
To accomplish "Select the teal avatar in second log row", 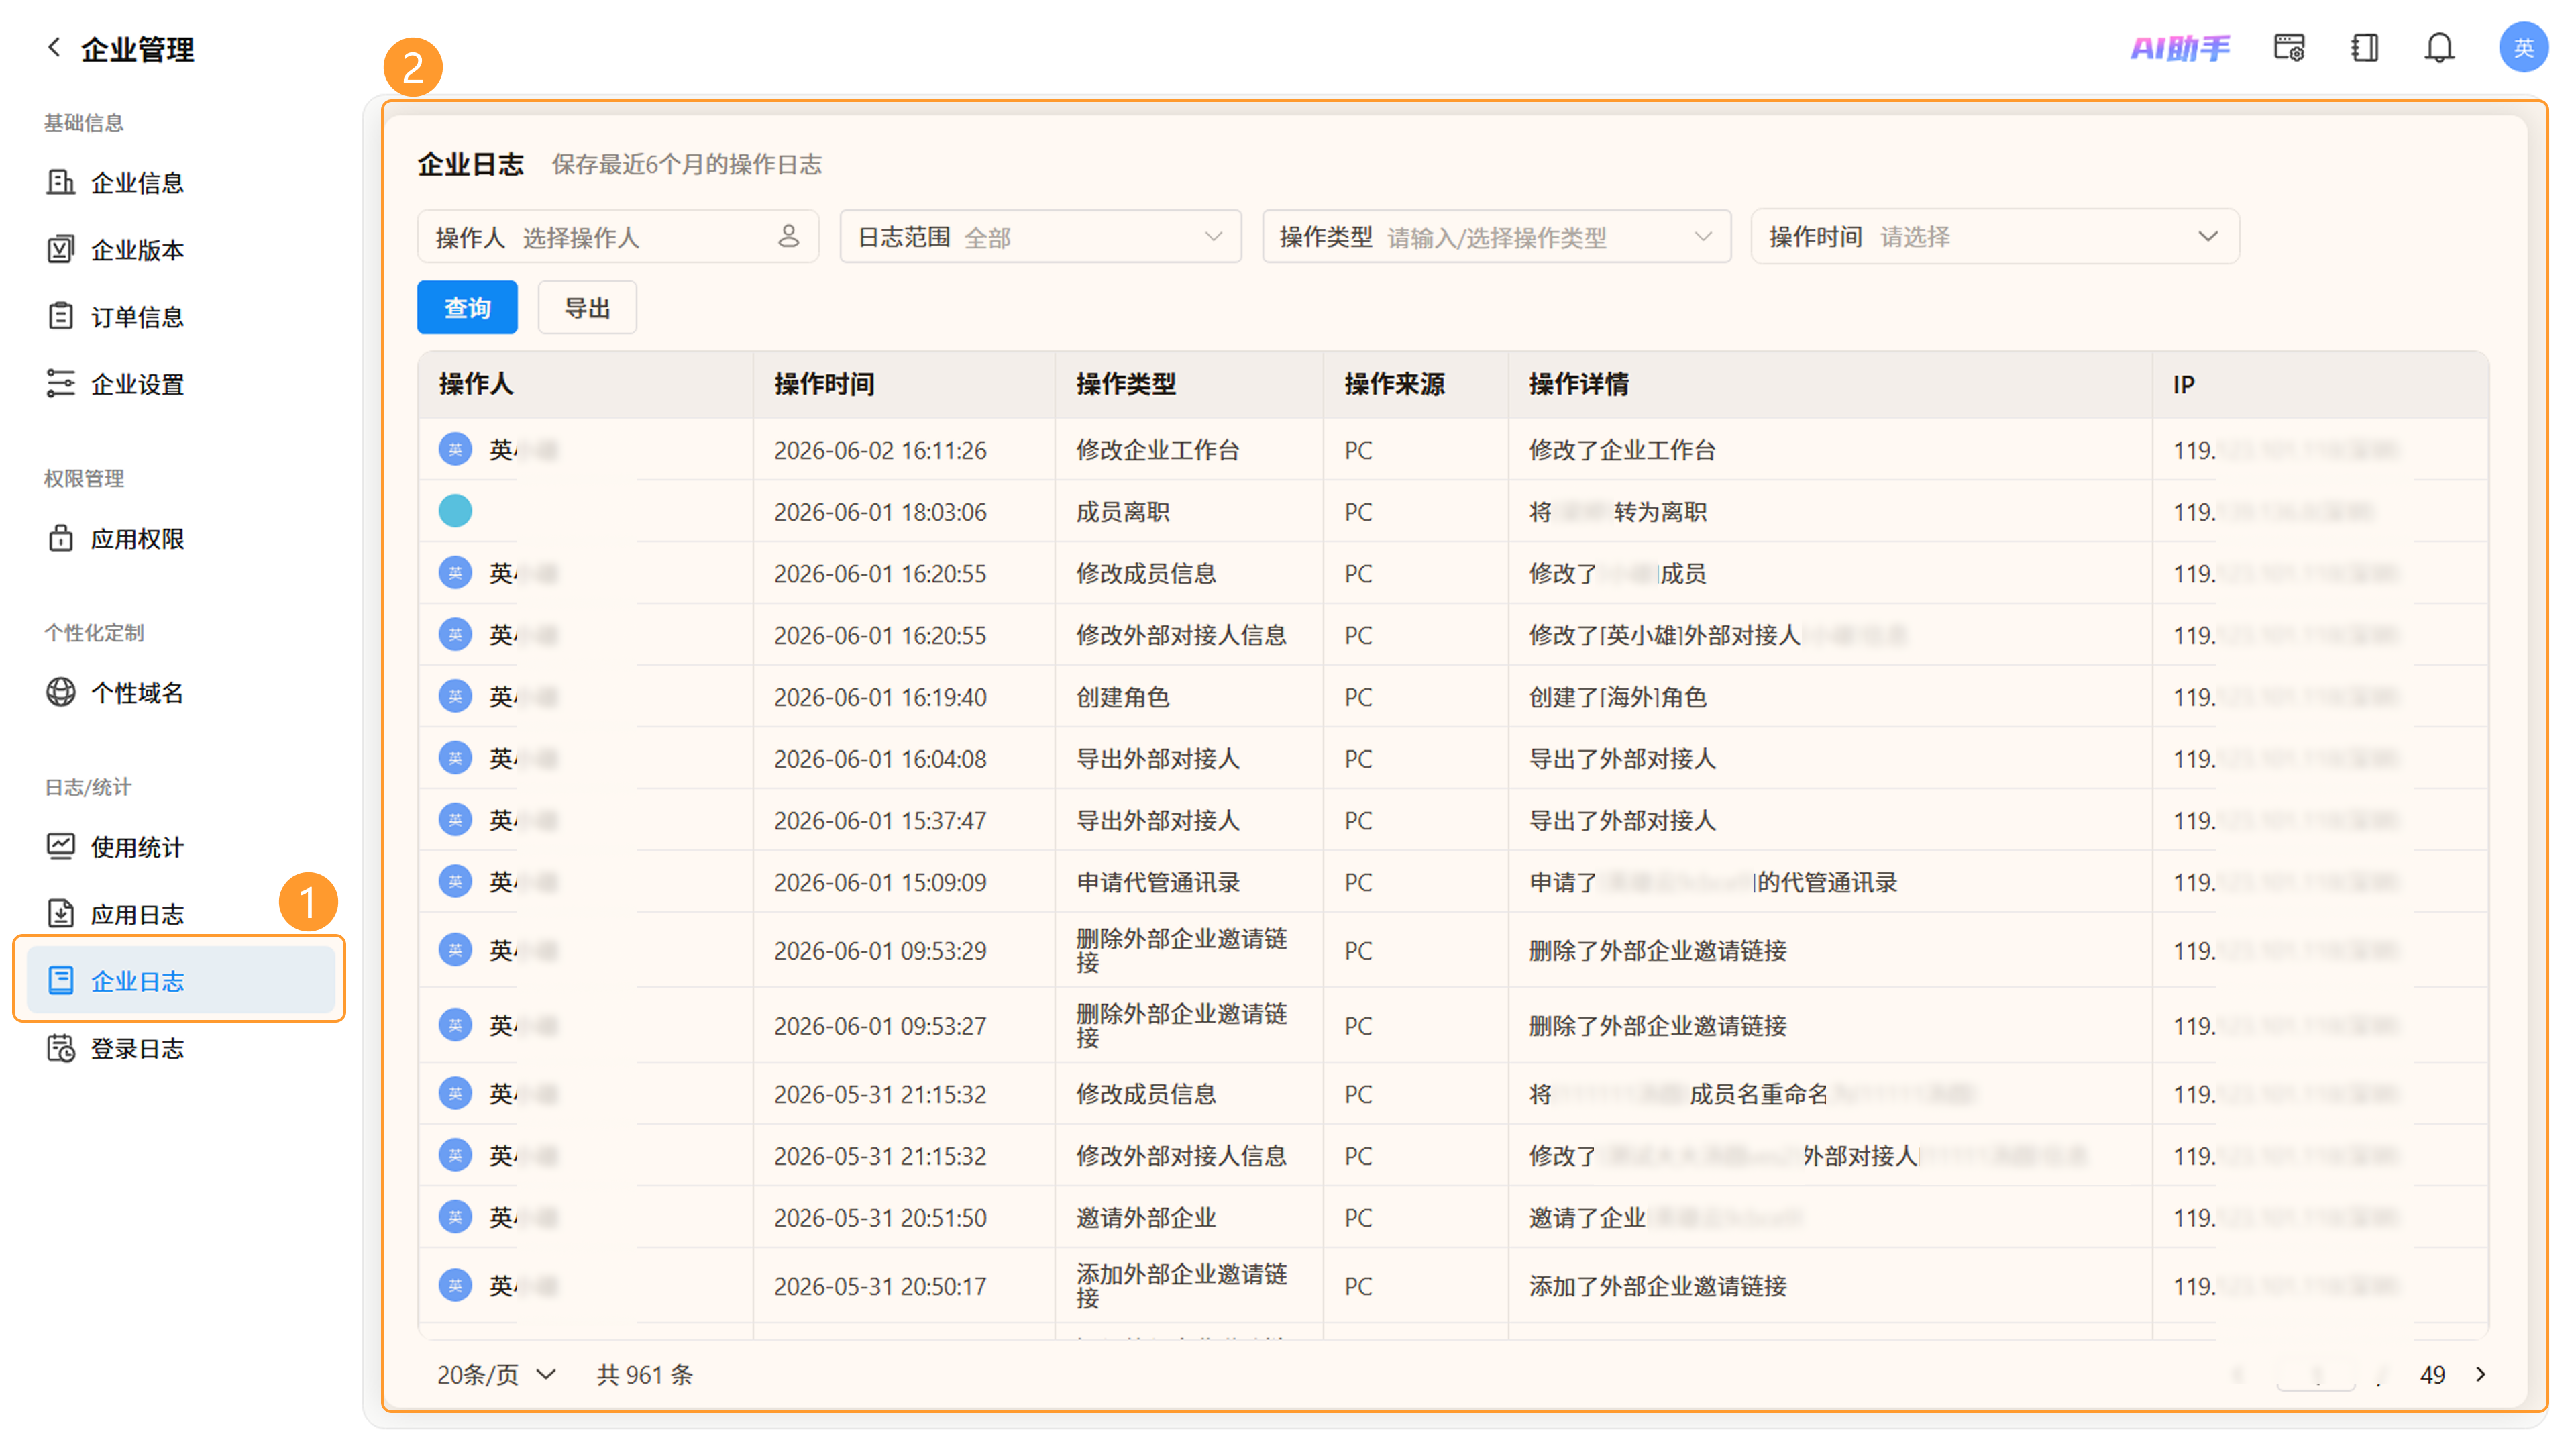I will click(x=455, y=511).
